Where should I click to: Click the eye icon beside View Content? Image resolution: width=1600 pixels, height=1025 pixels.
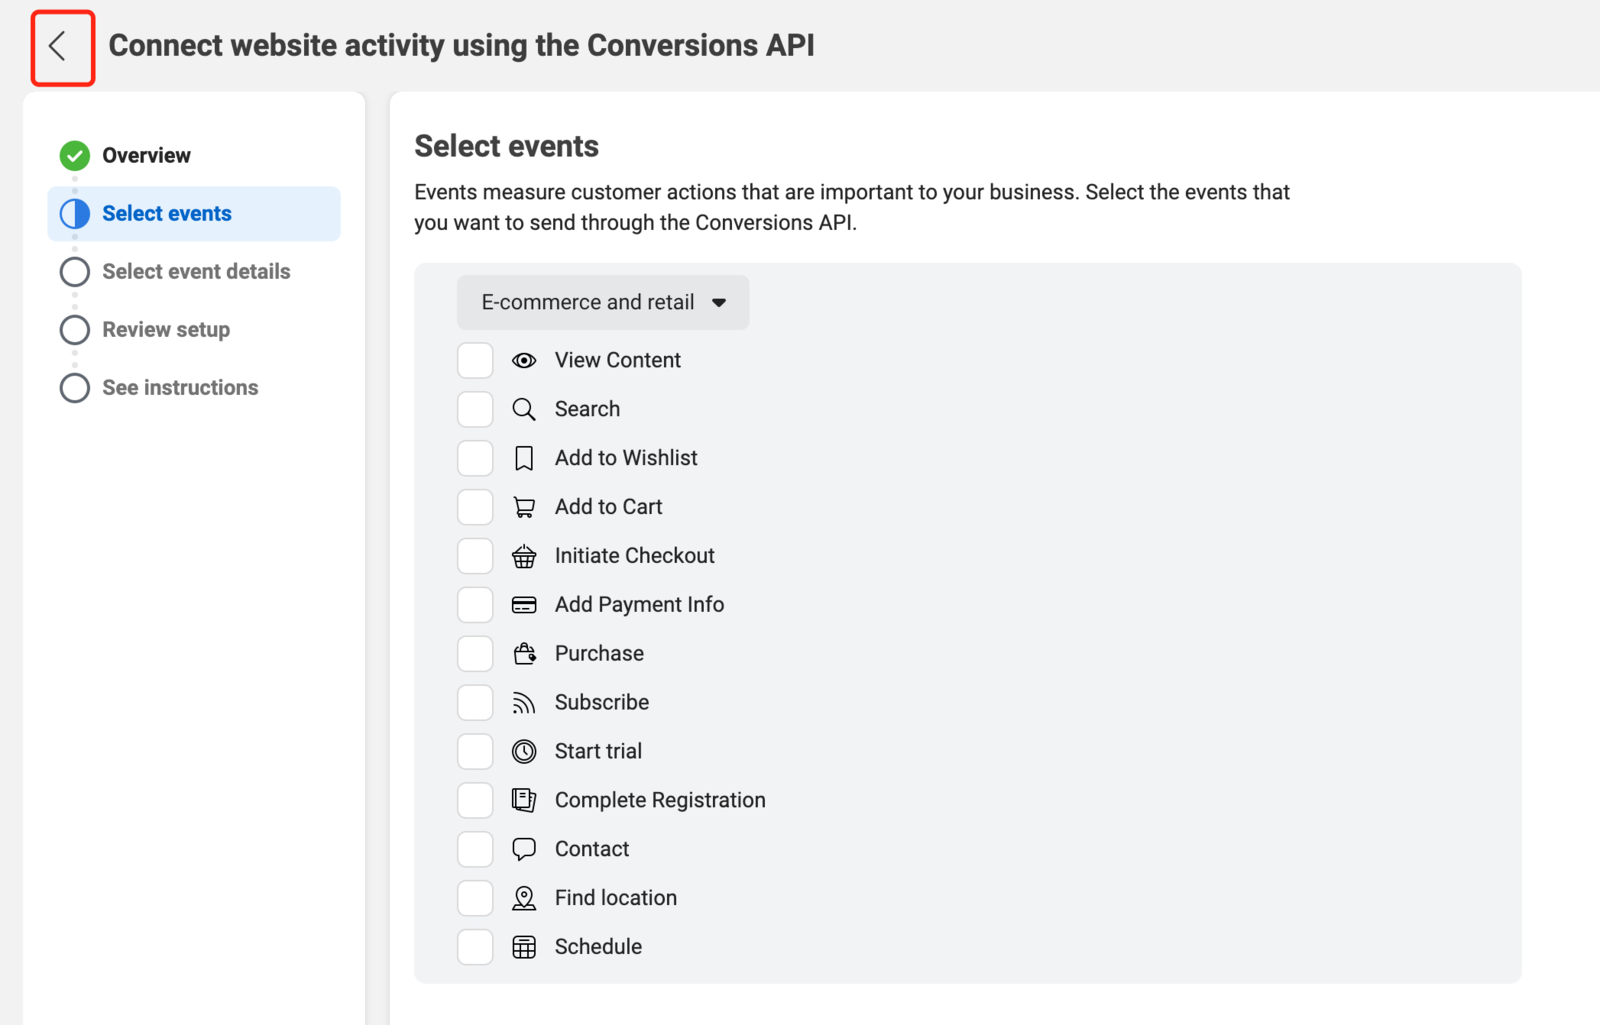click(524, 361)
